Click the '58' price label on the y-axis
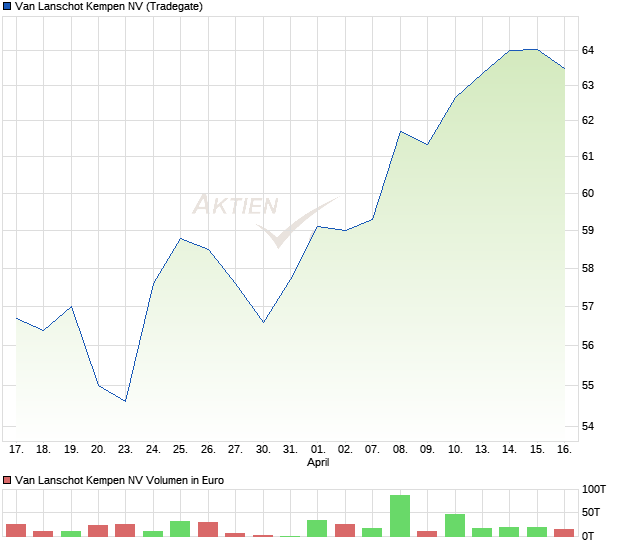Screen dimensions: 620x546 pos(588,268)
